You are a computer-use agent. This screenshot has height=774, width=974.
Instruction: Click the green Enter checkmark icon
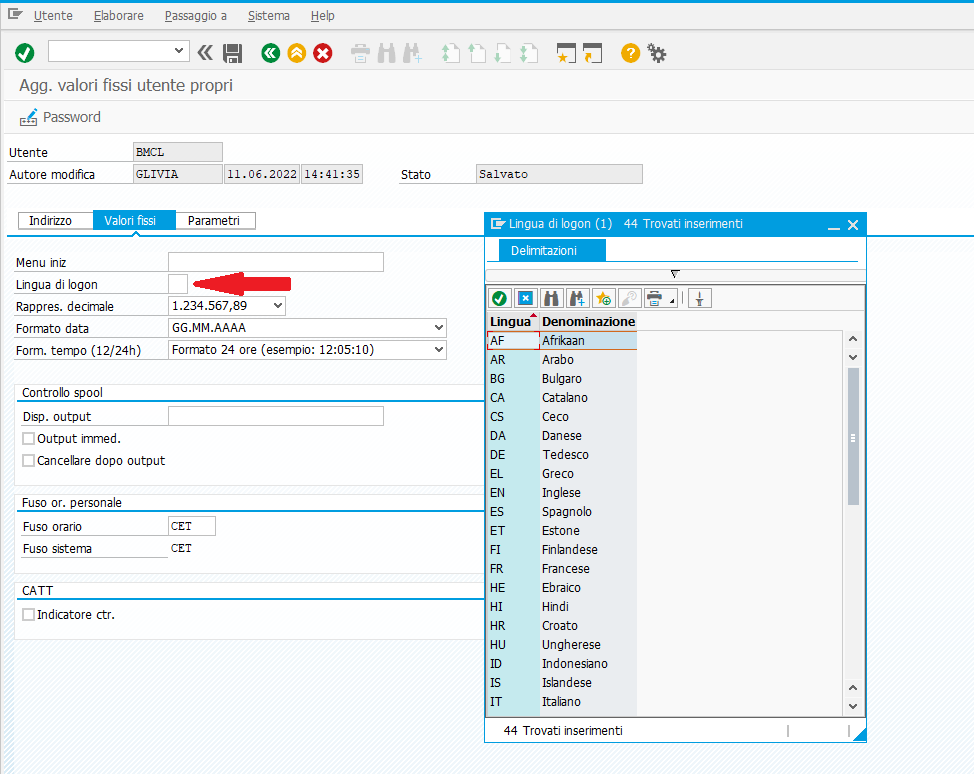(25, 53)
